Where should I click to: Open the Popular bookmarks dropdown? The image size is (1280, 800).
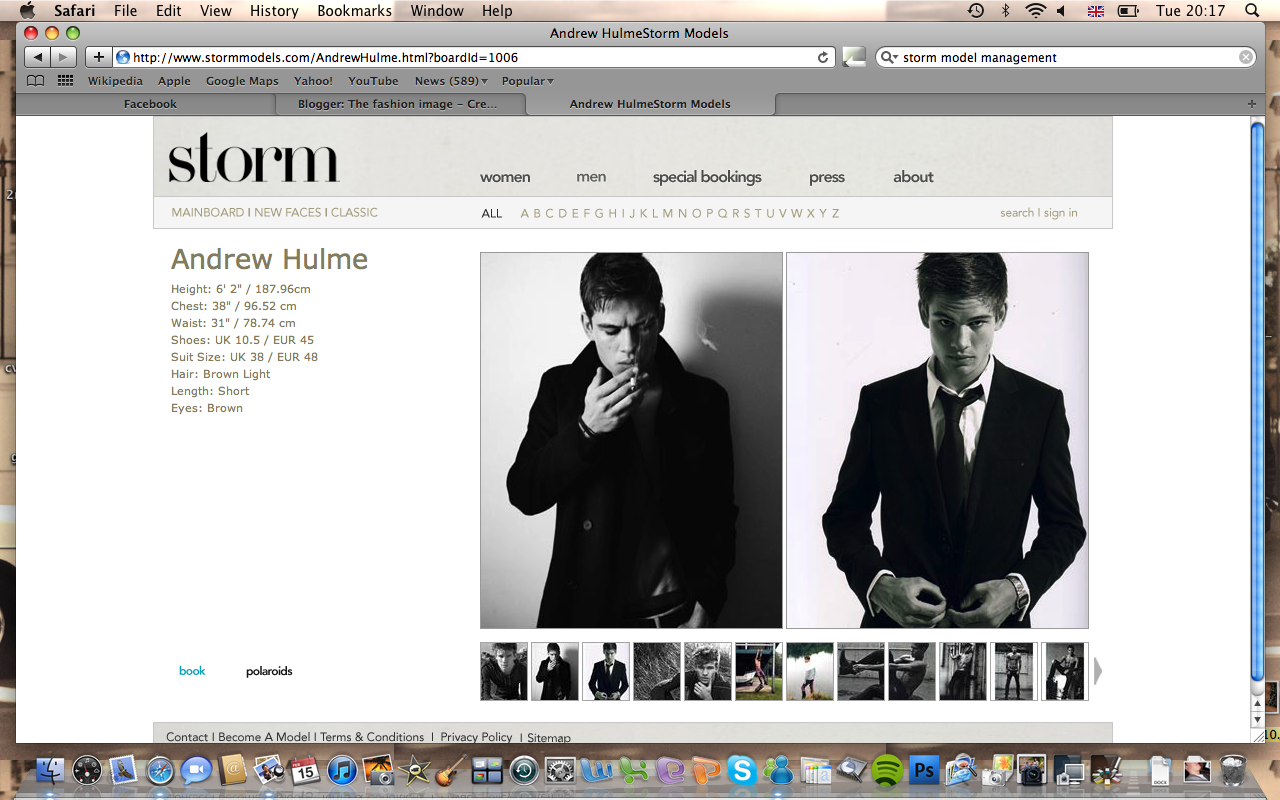point(527,80)
